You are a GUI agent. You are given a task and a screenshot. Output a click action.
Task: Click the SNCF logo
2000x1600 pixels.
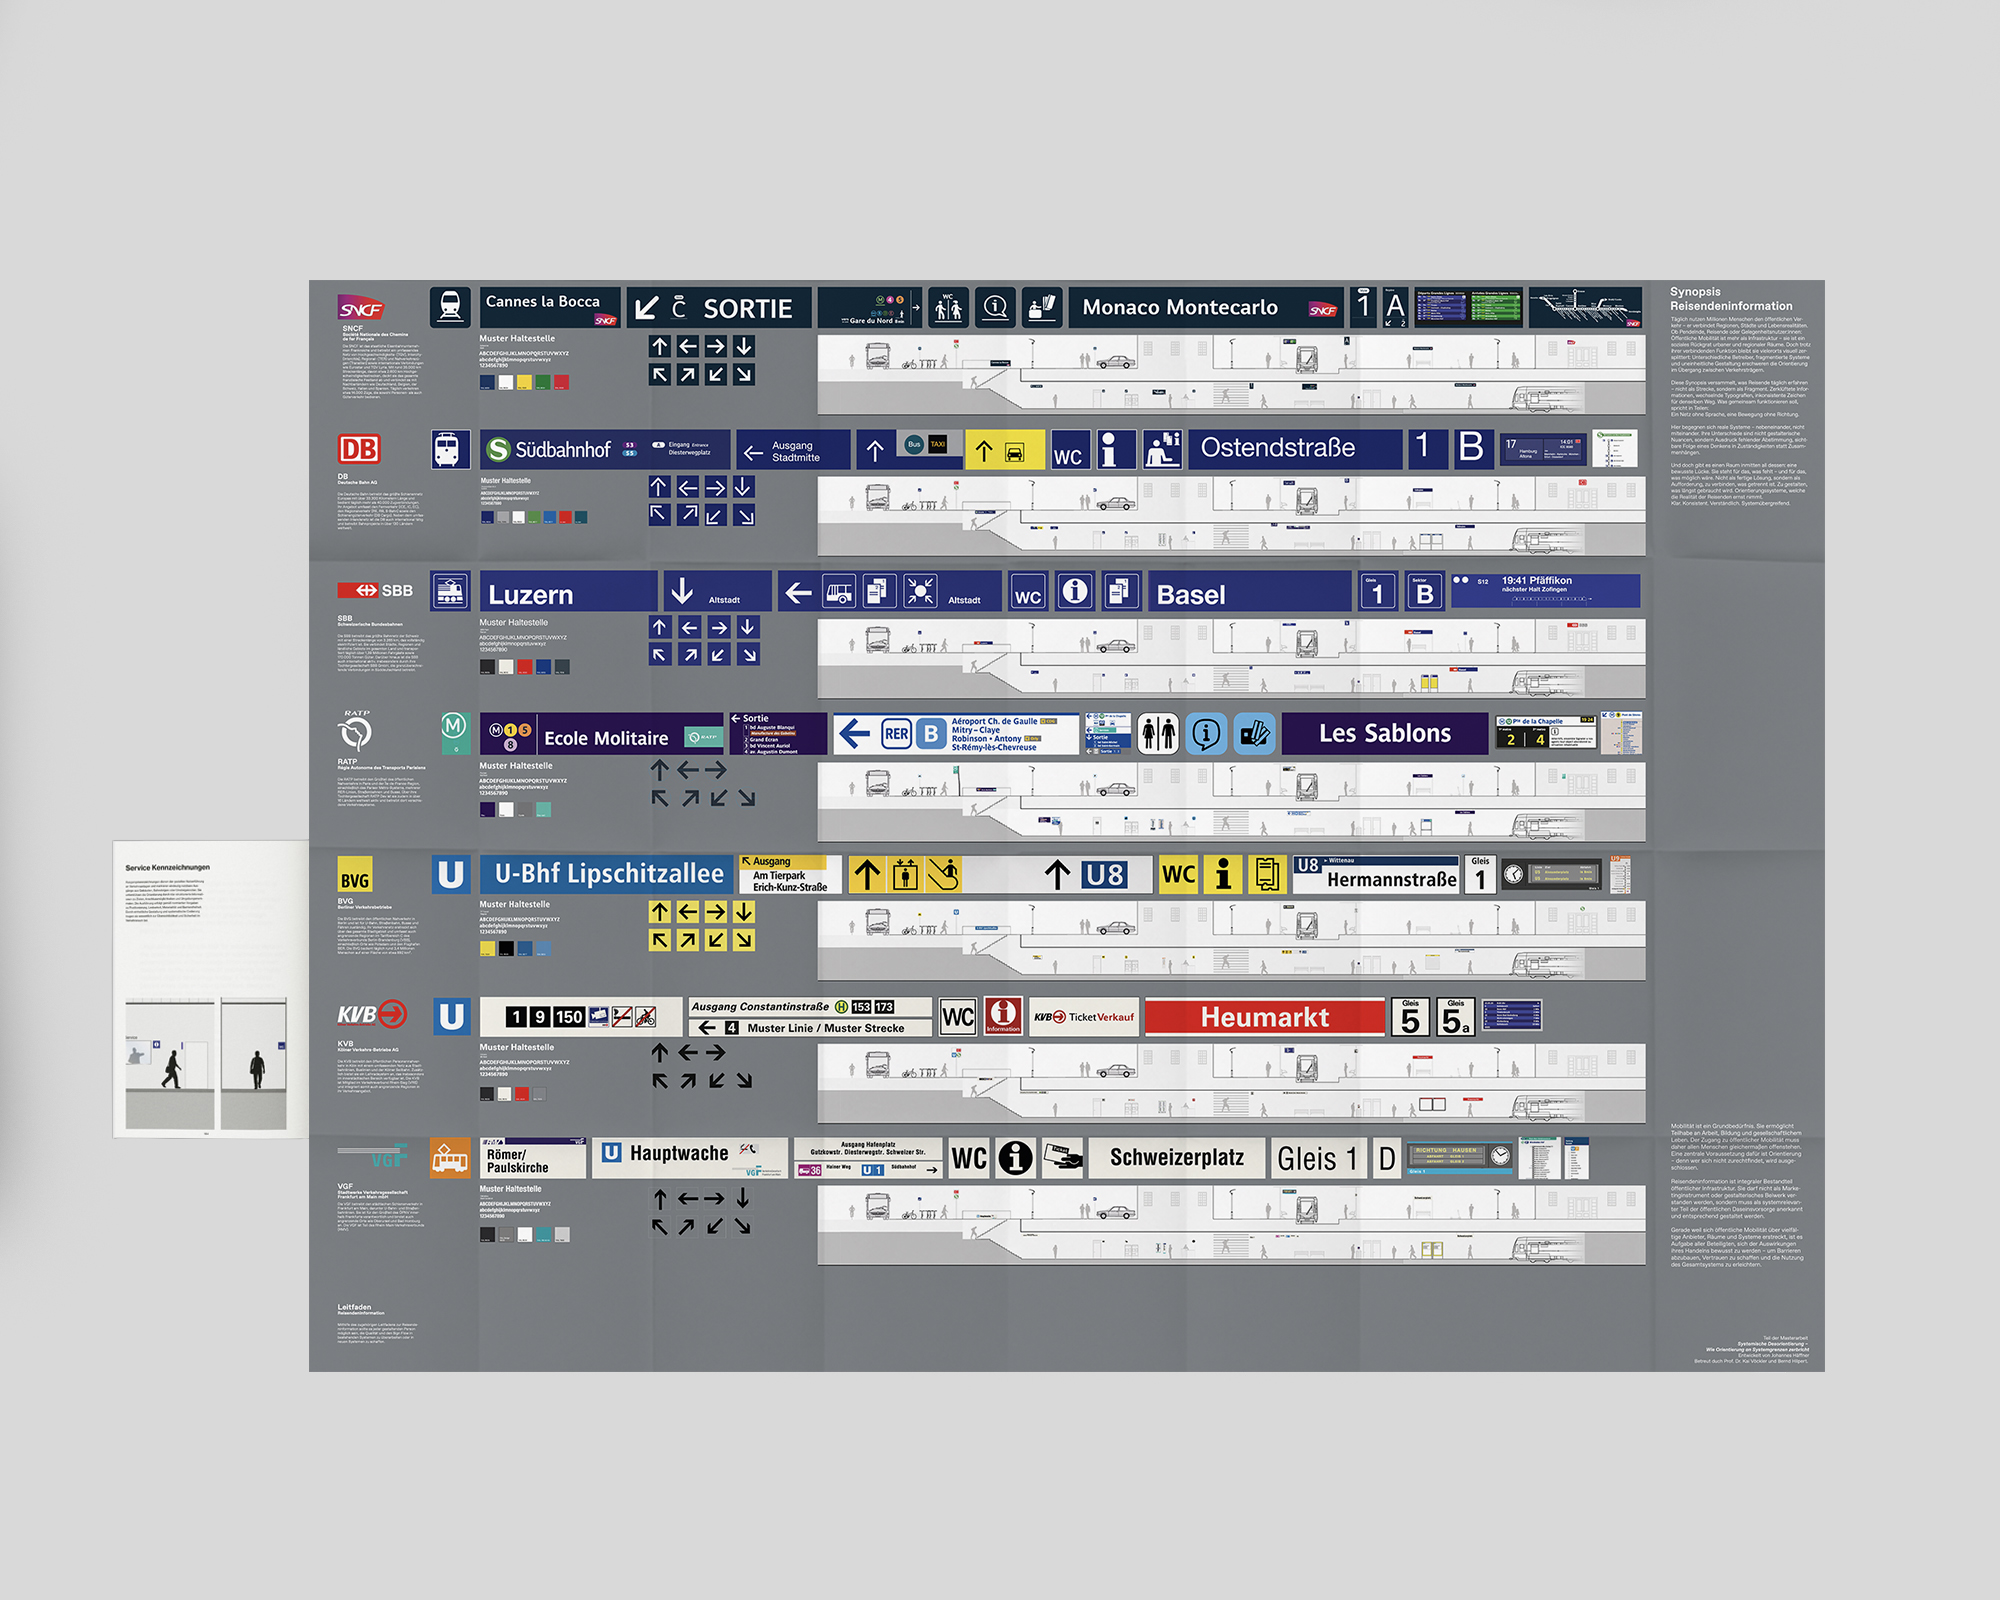coord(361,307)
